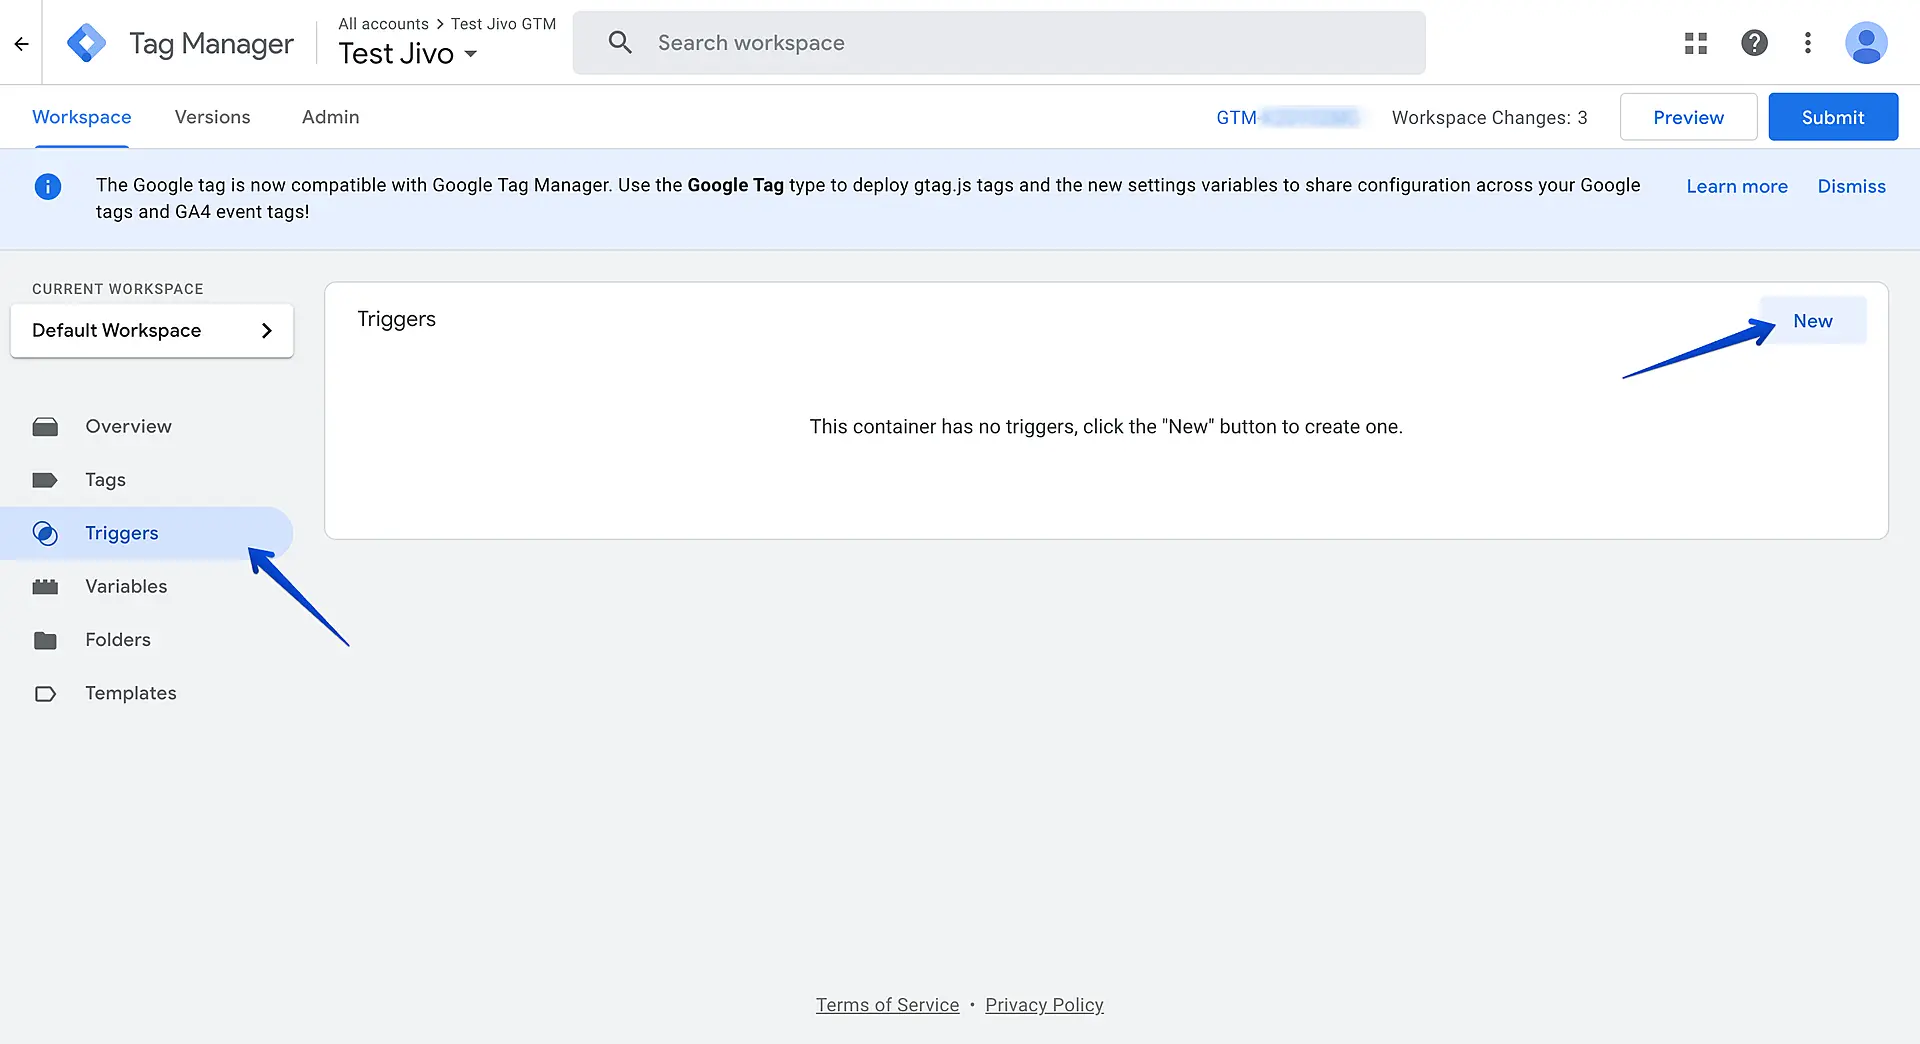Viewport: 1920px width, 1044px height.
Task: Click the Tag Manager logo icon
Action: pos(86,43)
